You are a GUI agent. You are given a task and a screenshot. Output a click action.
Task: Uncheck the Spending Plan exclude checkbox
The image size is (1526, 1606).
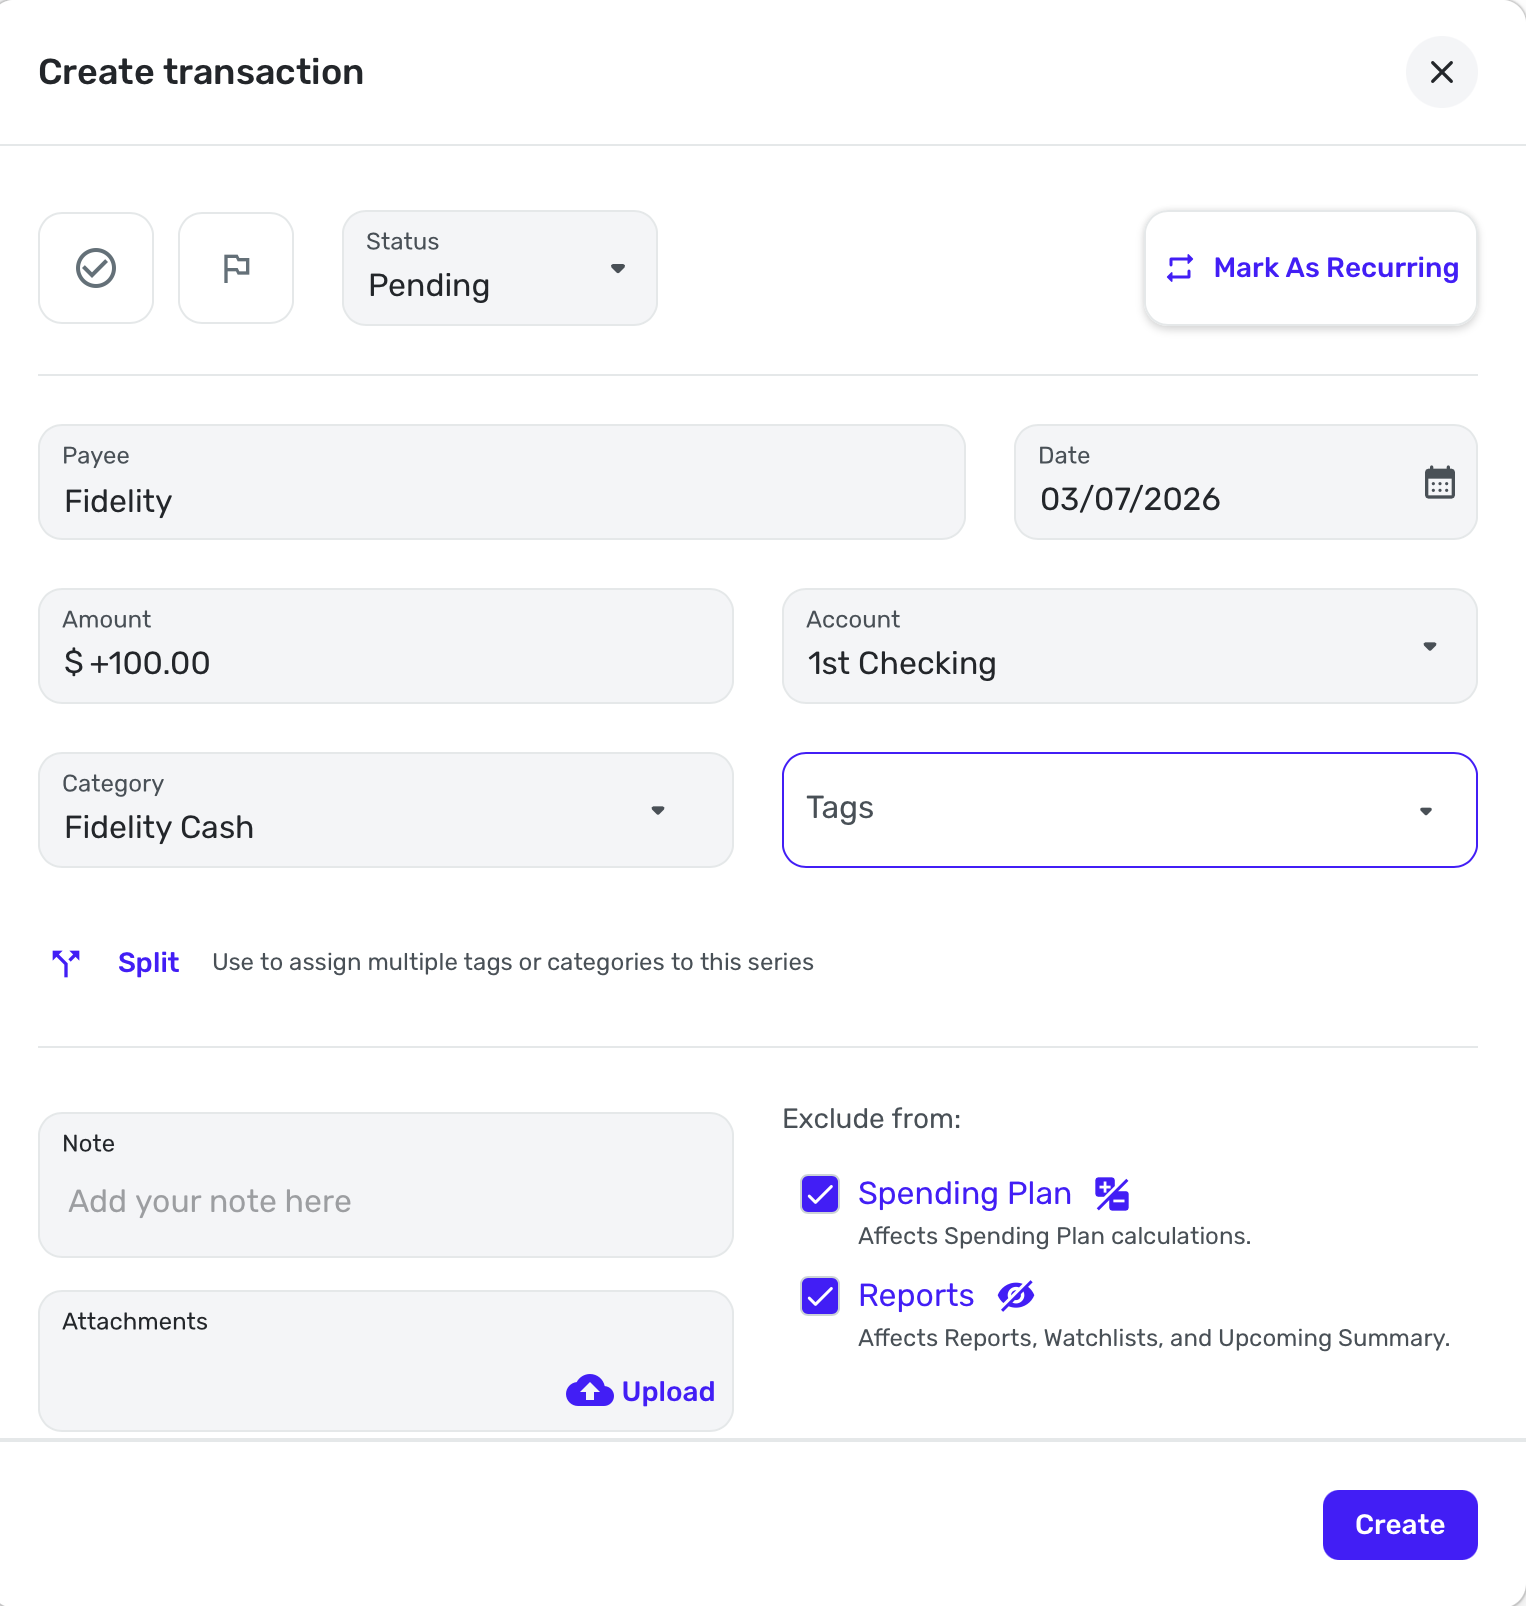click(820, 1194)
